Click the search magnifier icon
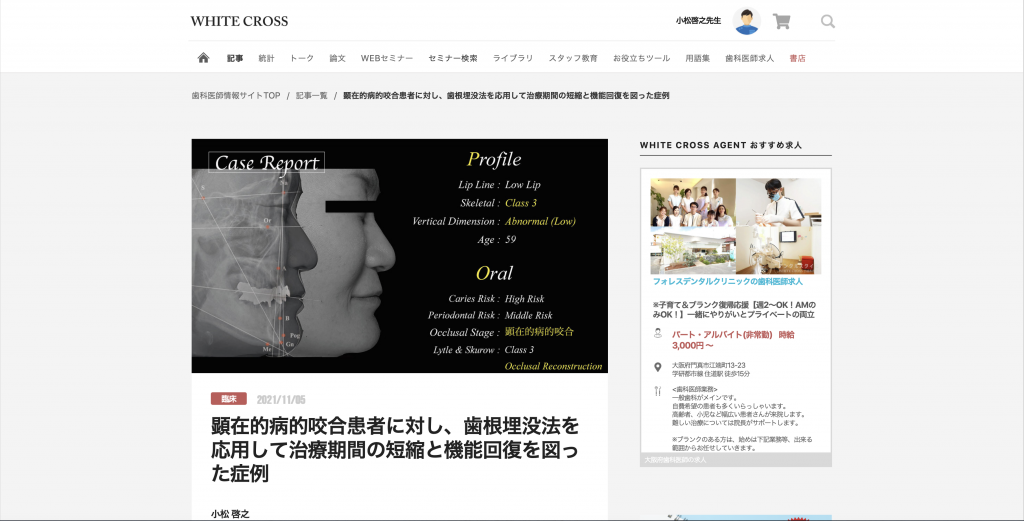1024x521 pixels. pos(827,22)
